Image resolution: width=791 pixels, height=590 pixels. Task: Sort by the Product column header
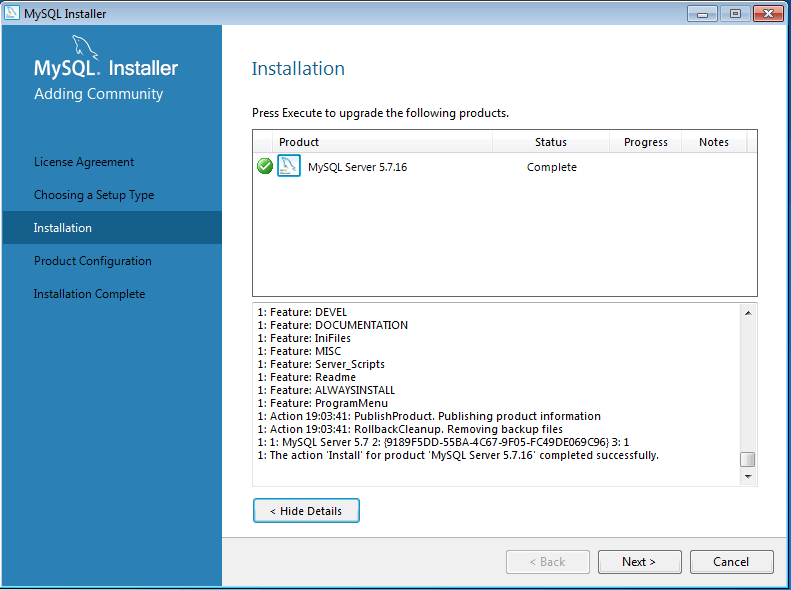[382, 142]
